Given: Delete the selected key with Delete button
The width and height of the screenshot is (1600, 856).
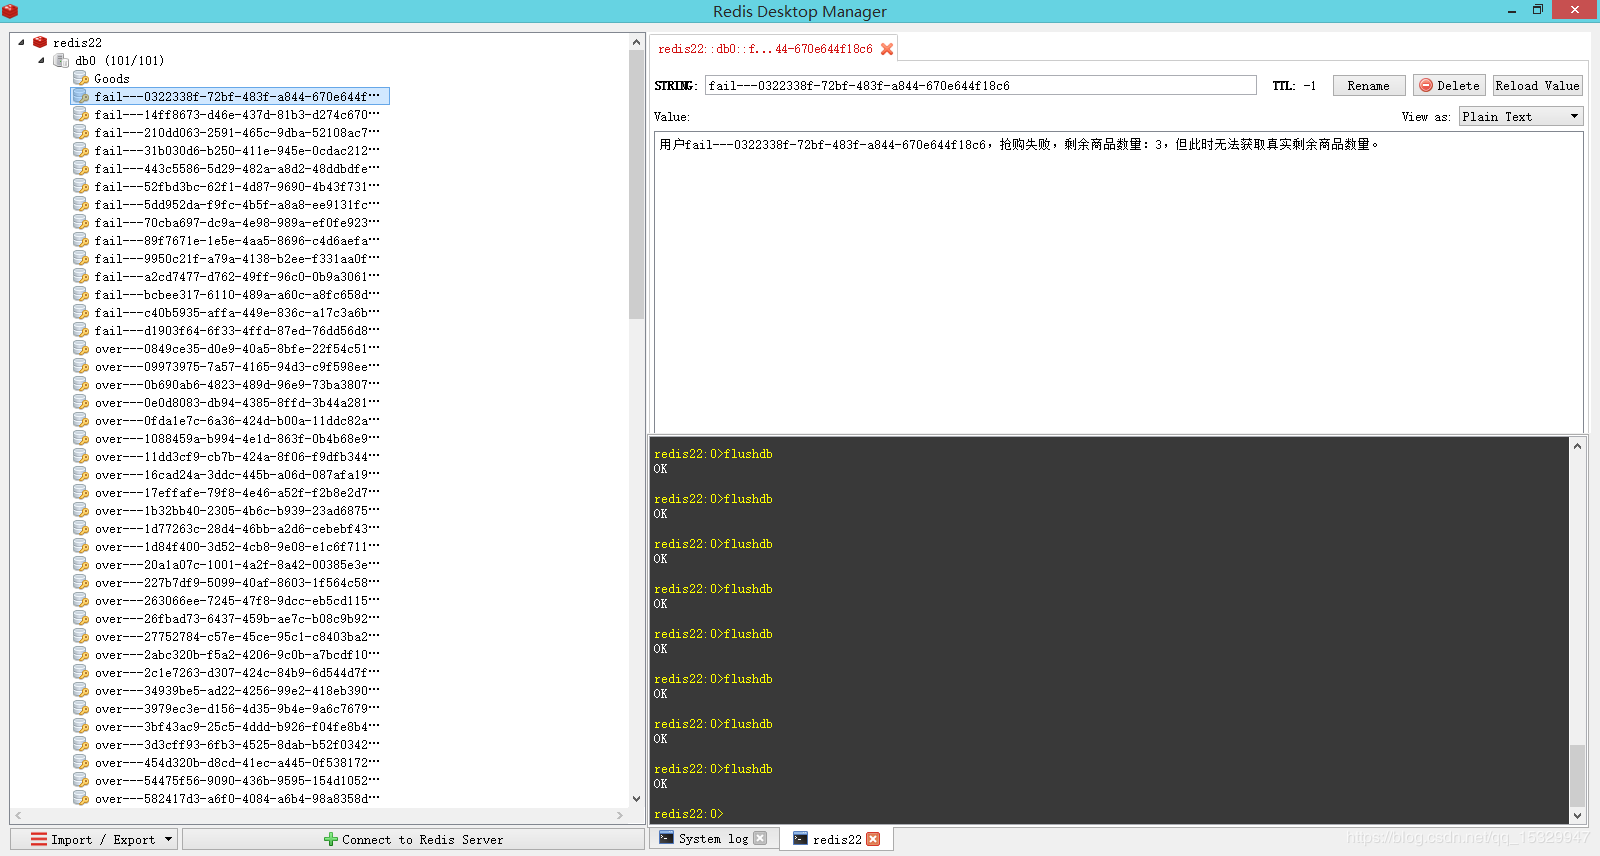Looking at the screenshot, I should click(1449, 86).
